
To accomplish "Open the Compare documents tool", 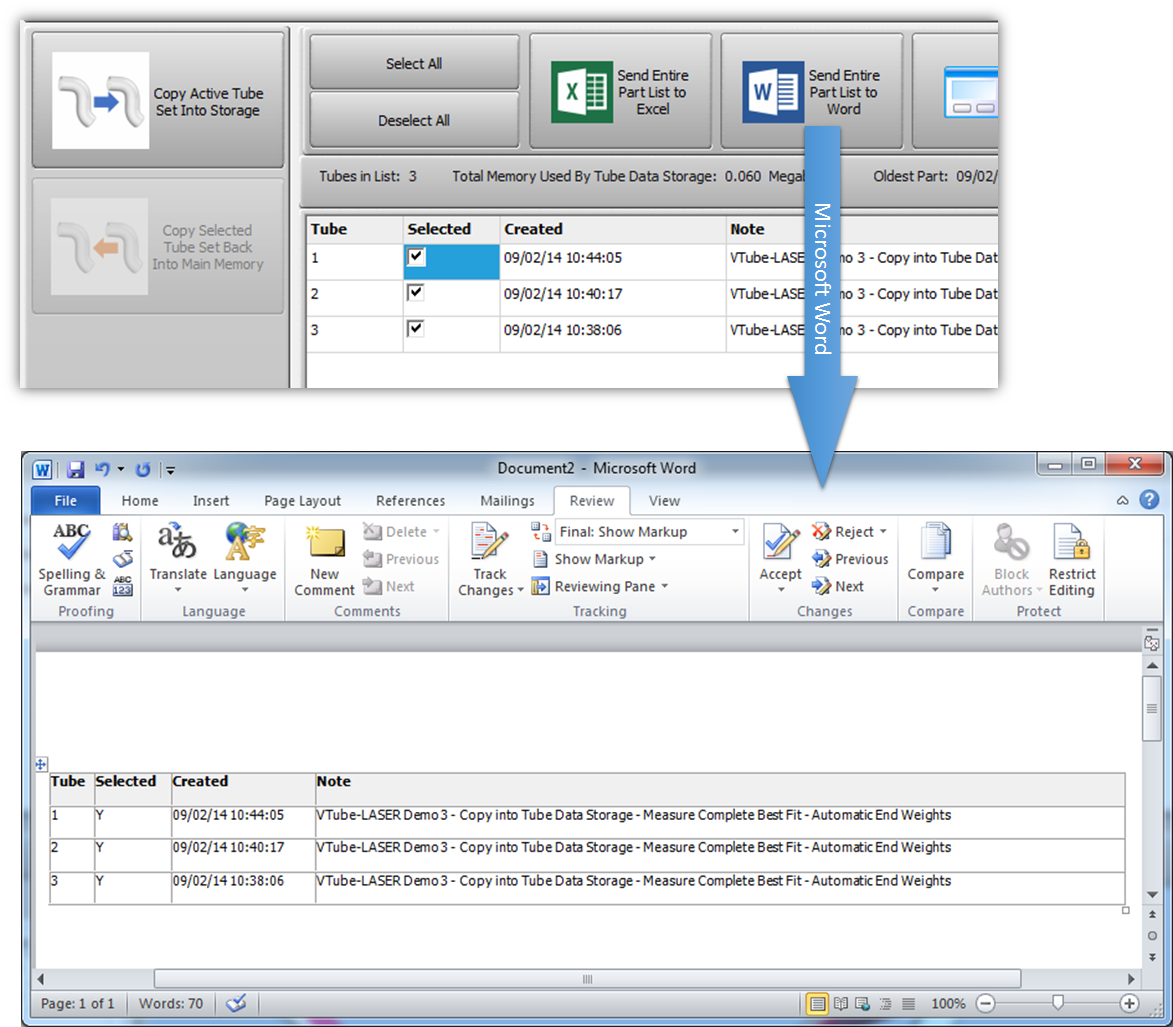I will pos(935,545).
